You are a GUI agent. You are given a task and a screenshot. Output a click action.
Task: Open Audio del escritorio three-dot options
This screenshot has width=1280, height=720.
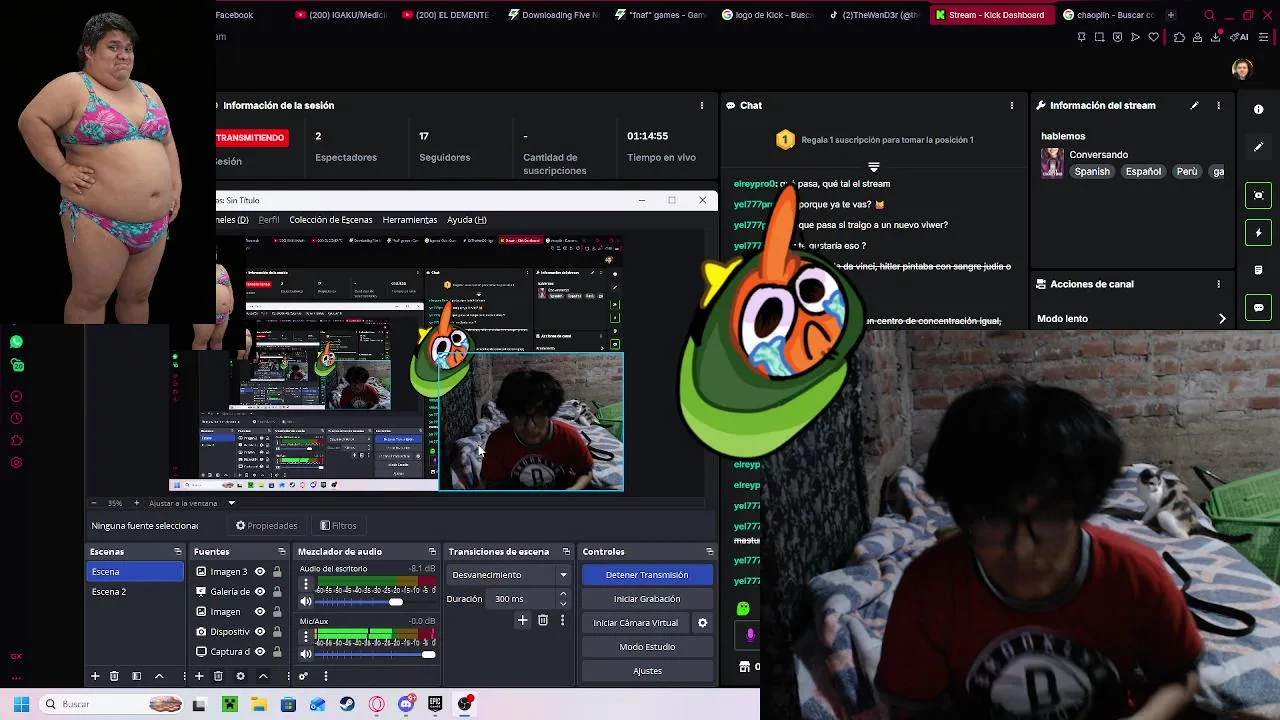point(306,584)
